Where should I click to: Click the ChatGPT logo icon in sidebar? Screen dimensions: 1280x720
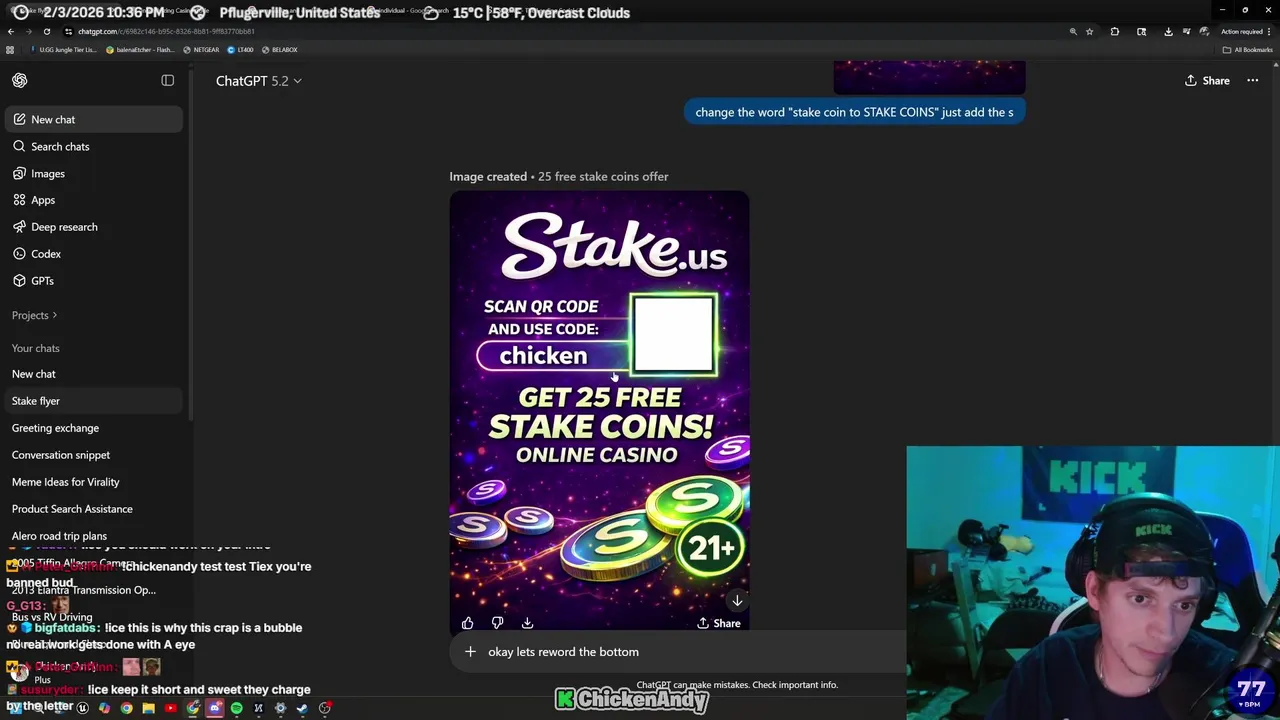tap(20, 80)
